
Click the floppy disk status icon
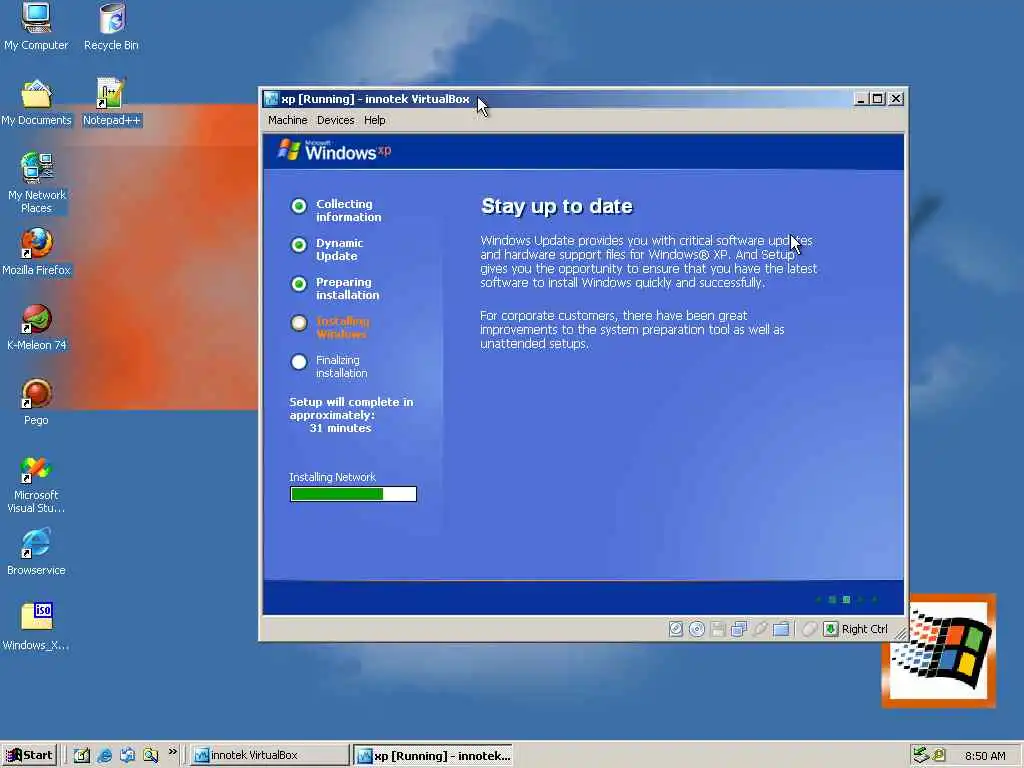718,629
